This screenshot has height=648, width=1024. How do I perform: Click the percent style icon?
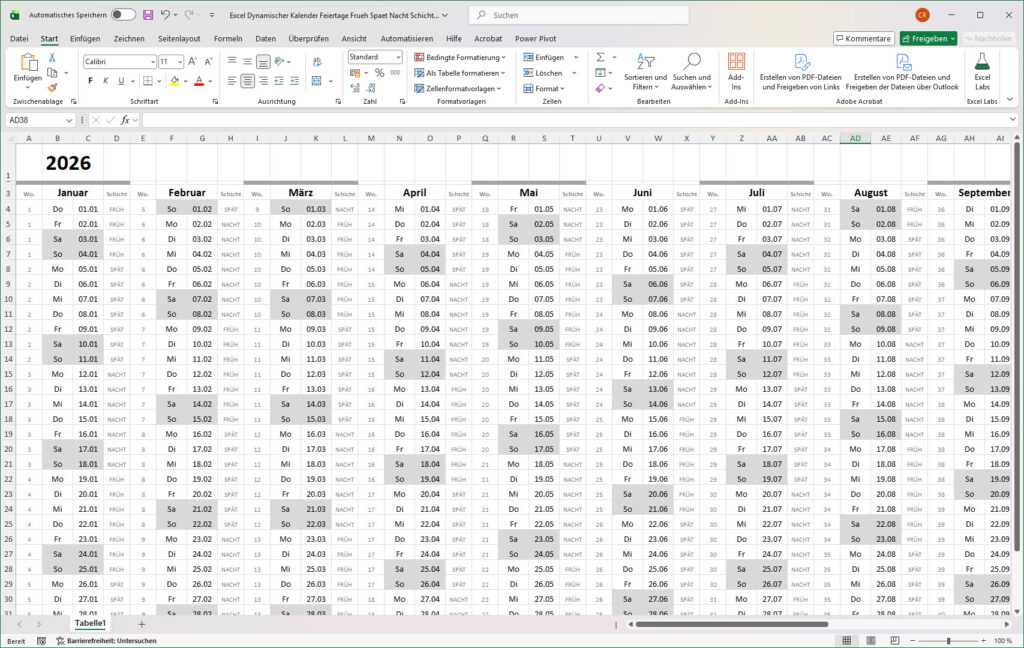point(379,73)
